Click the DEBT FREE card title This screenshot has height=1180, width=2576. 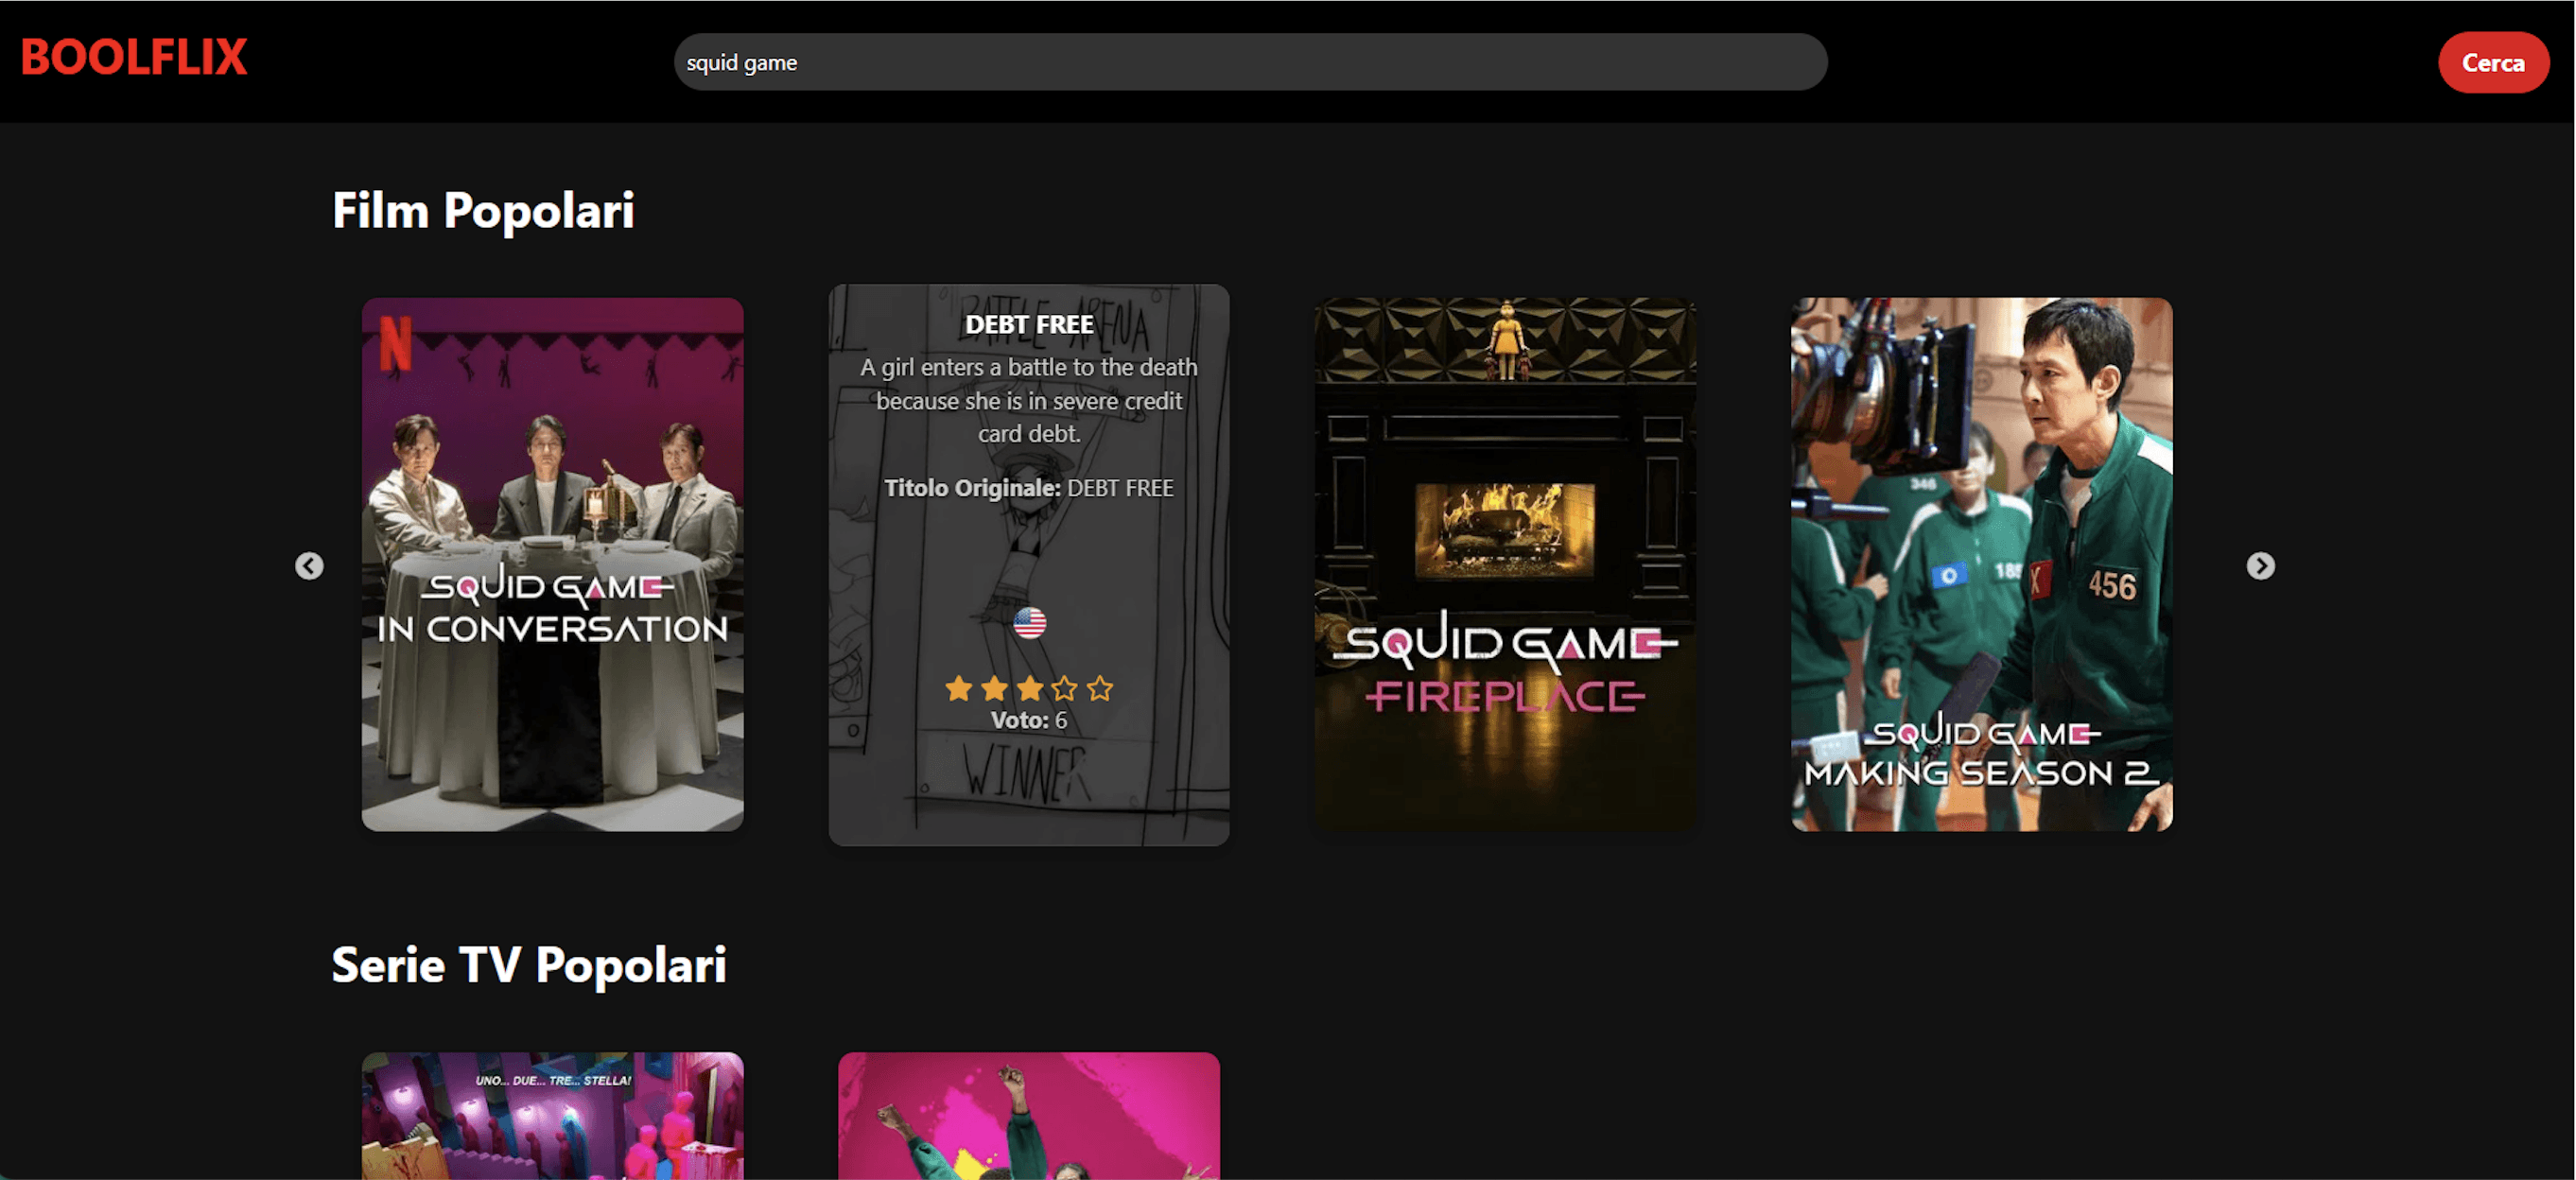point(1029,325)
